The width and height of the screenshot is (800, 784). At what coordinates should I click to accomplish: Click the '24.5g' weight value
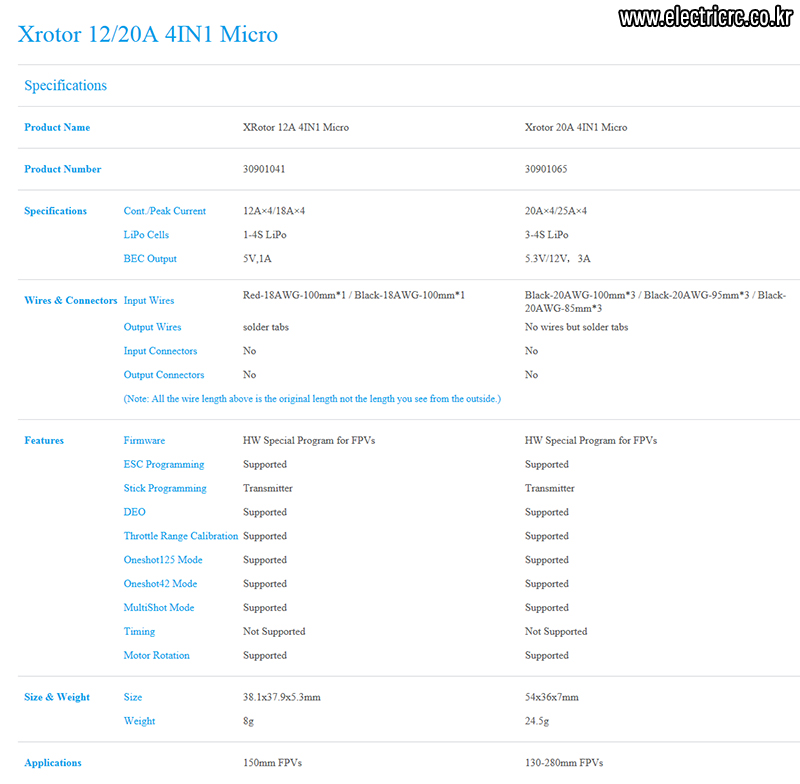(x=537, y=721)
